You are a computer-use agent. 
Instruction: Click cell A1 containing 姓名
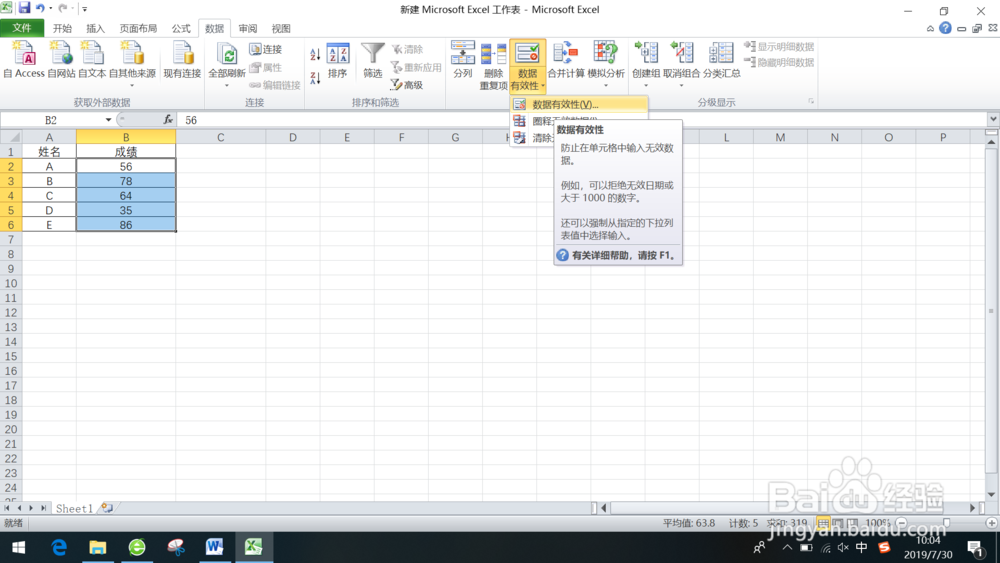pos(49,152)
